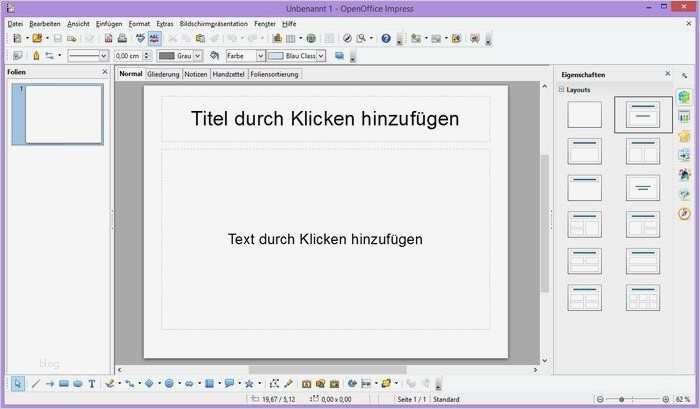The width and height of the screenshot is (700, 409).
Task: Insert a chart icon
Action: [277, 39]
